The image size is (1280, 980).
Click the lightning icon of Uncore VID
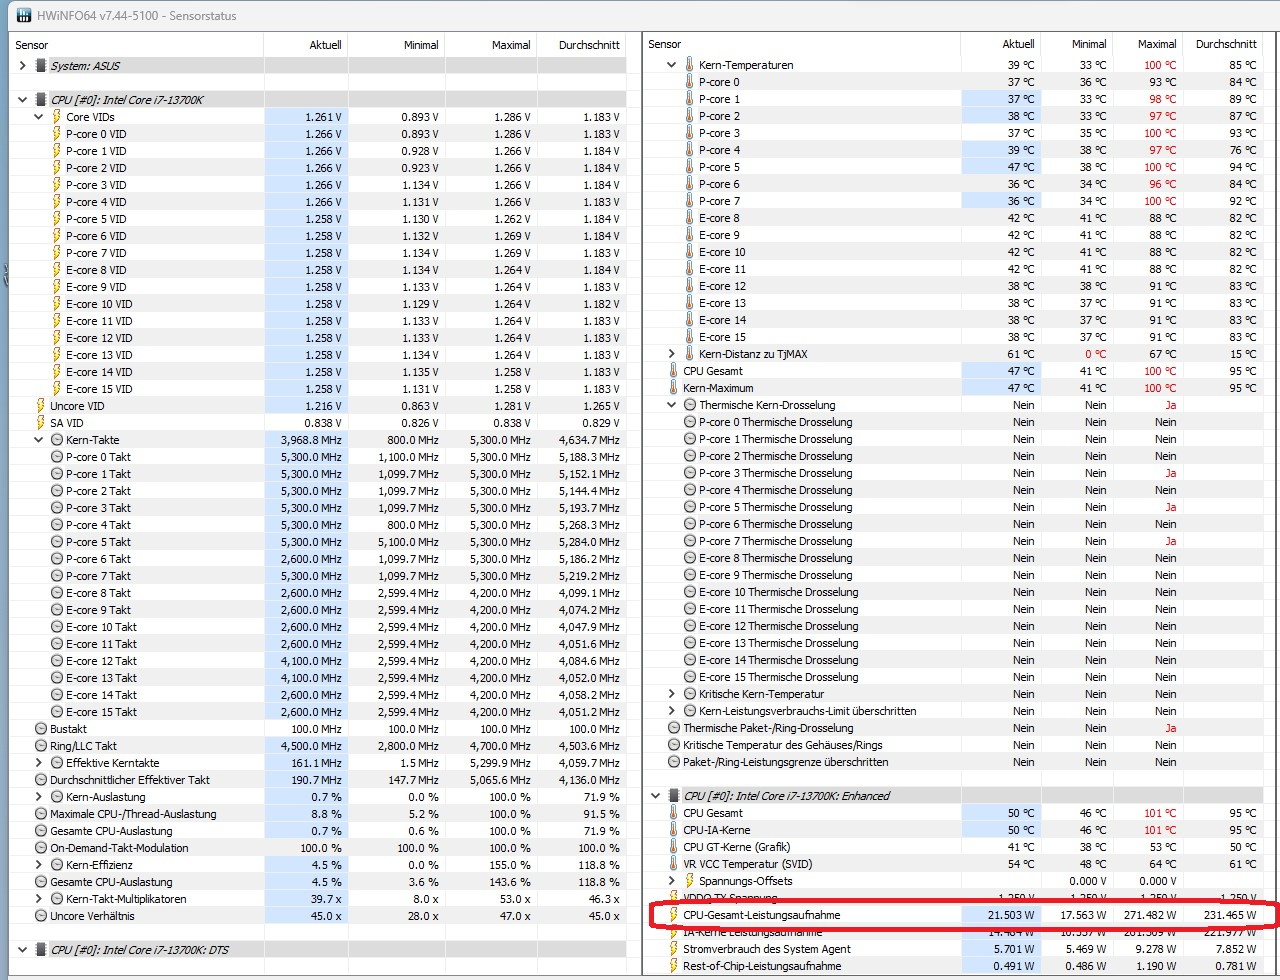point(41,406)
